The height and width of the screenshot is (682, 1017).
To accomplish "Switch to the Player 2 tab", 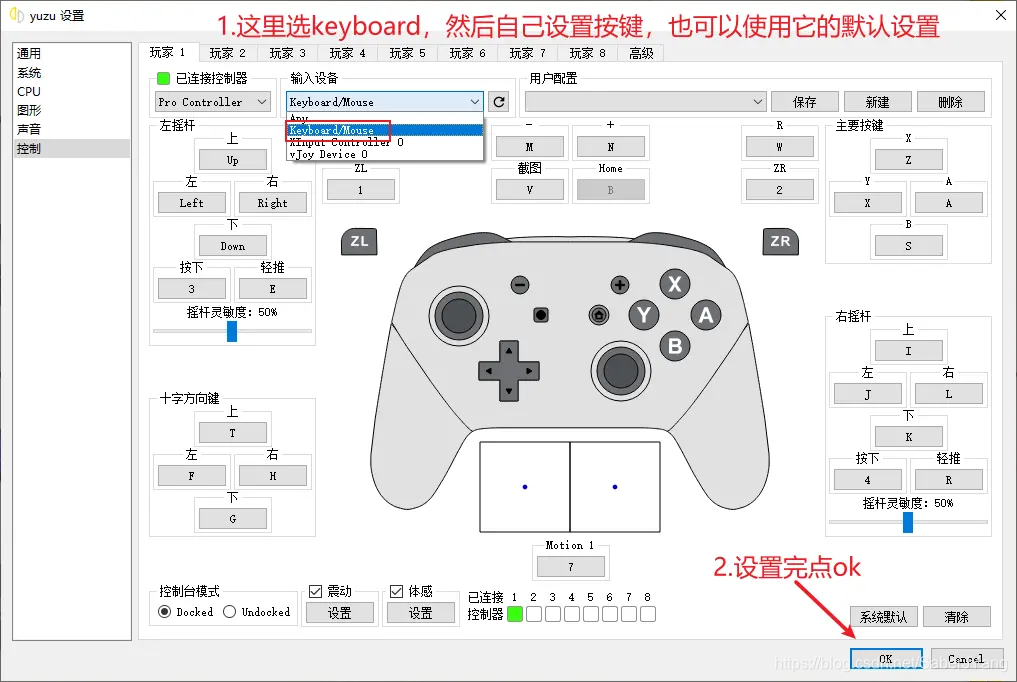I will [x=228, y=53].
